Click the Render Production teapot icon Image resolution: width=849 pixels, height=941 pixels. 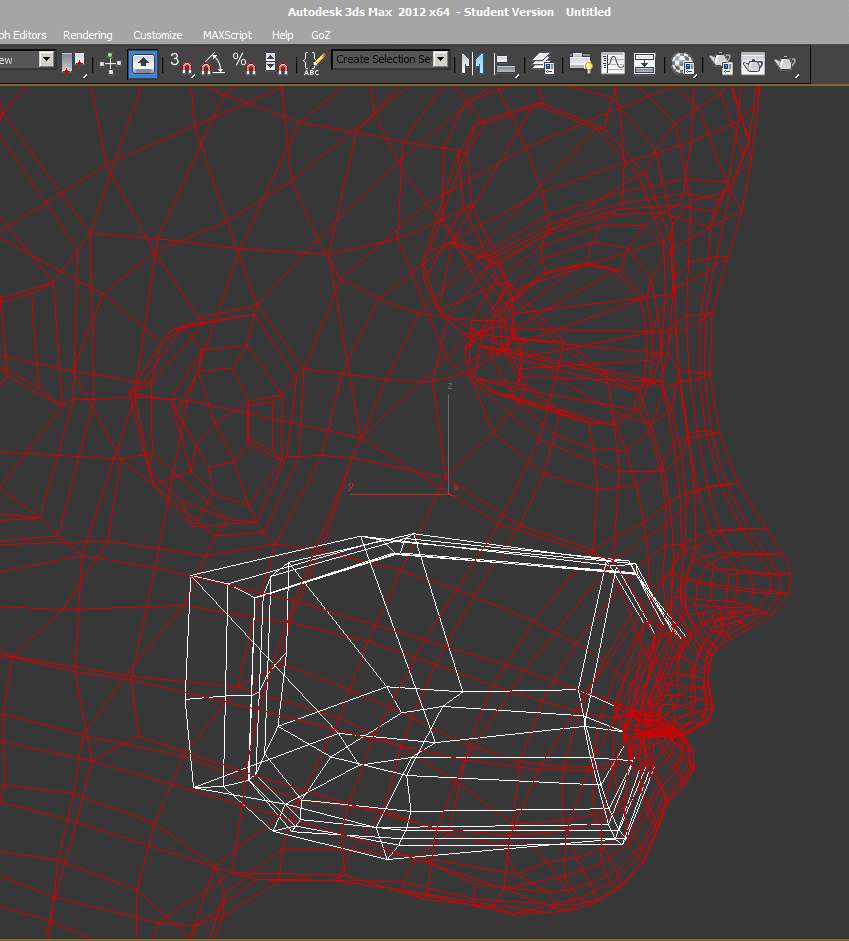point(786,63)
